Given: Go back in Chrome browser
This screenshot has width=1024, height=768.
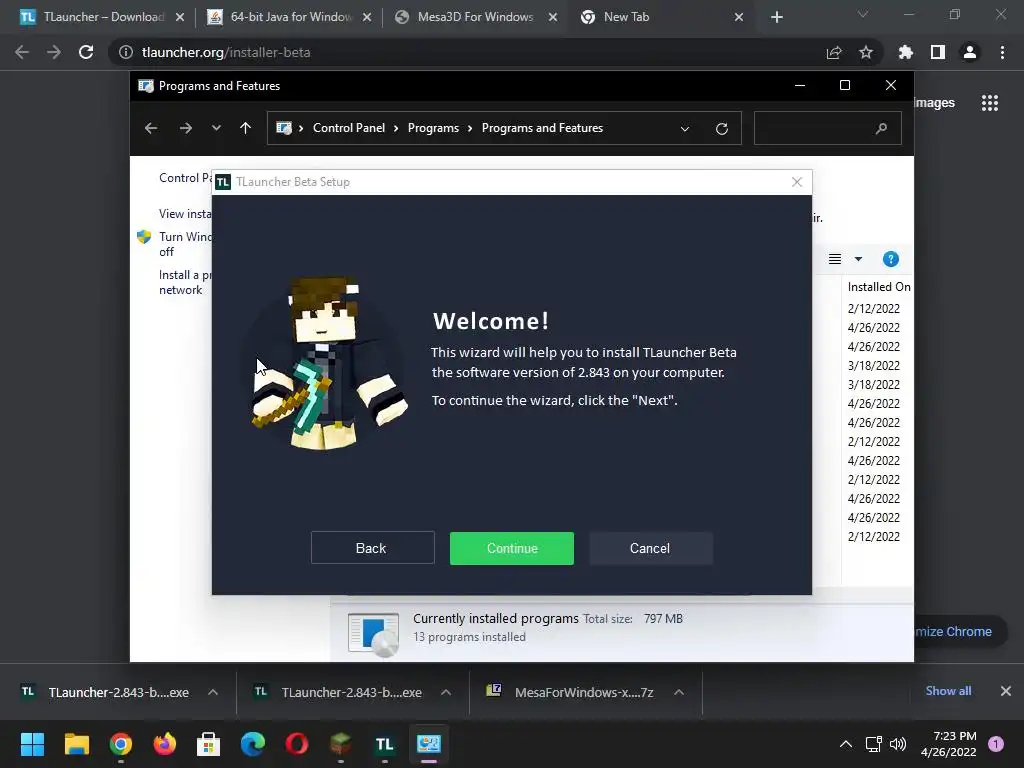Looking at the screenshot, I should [22, 52].
